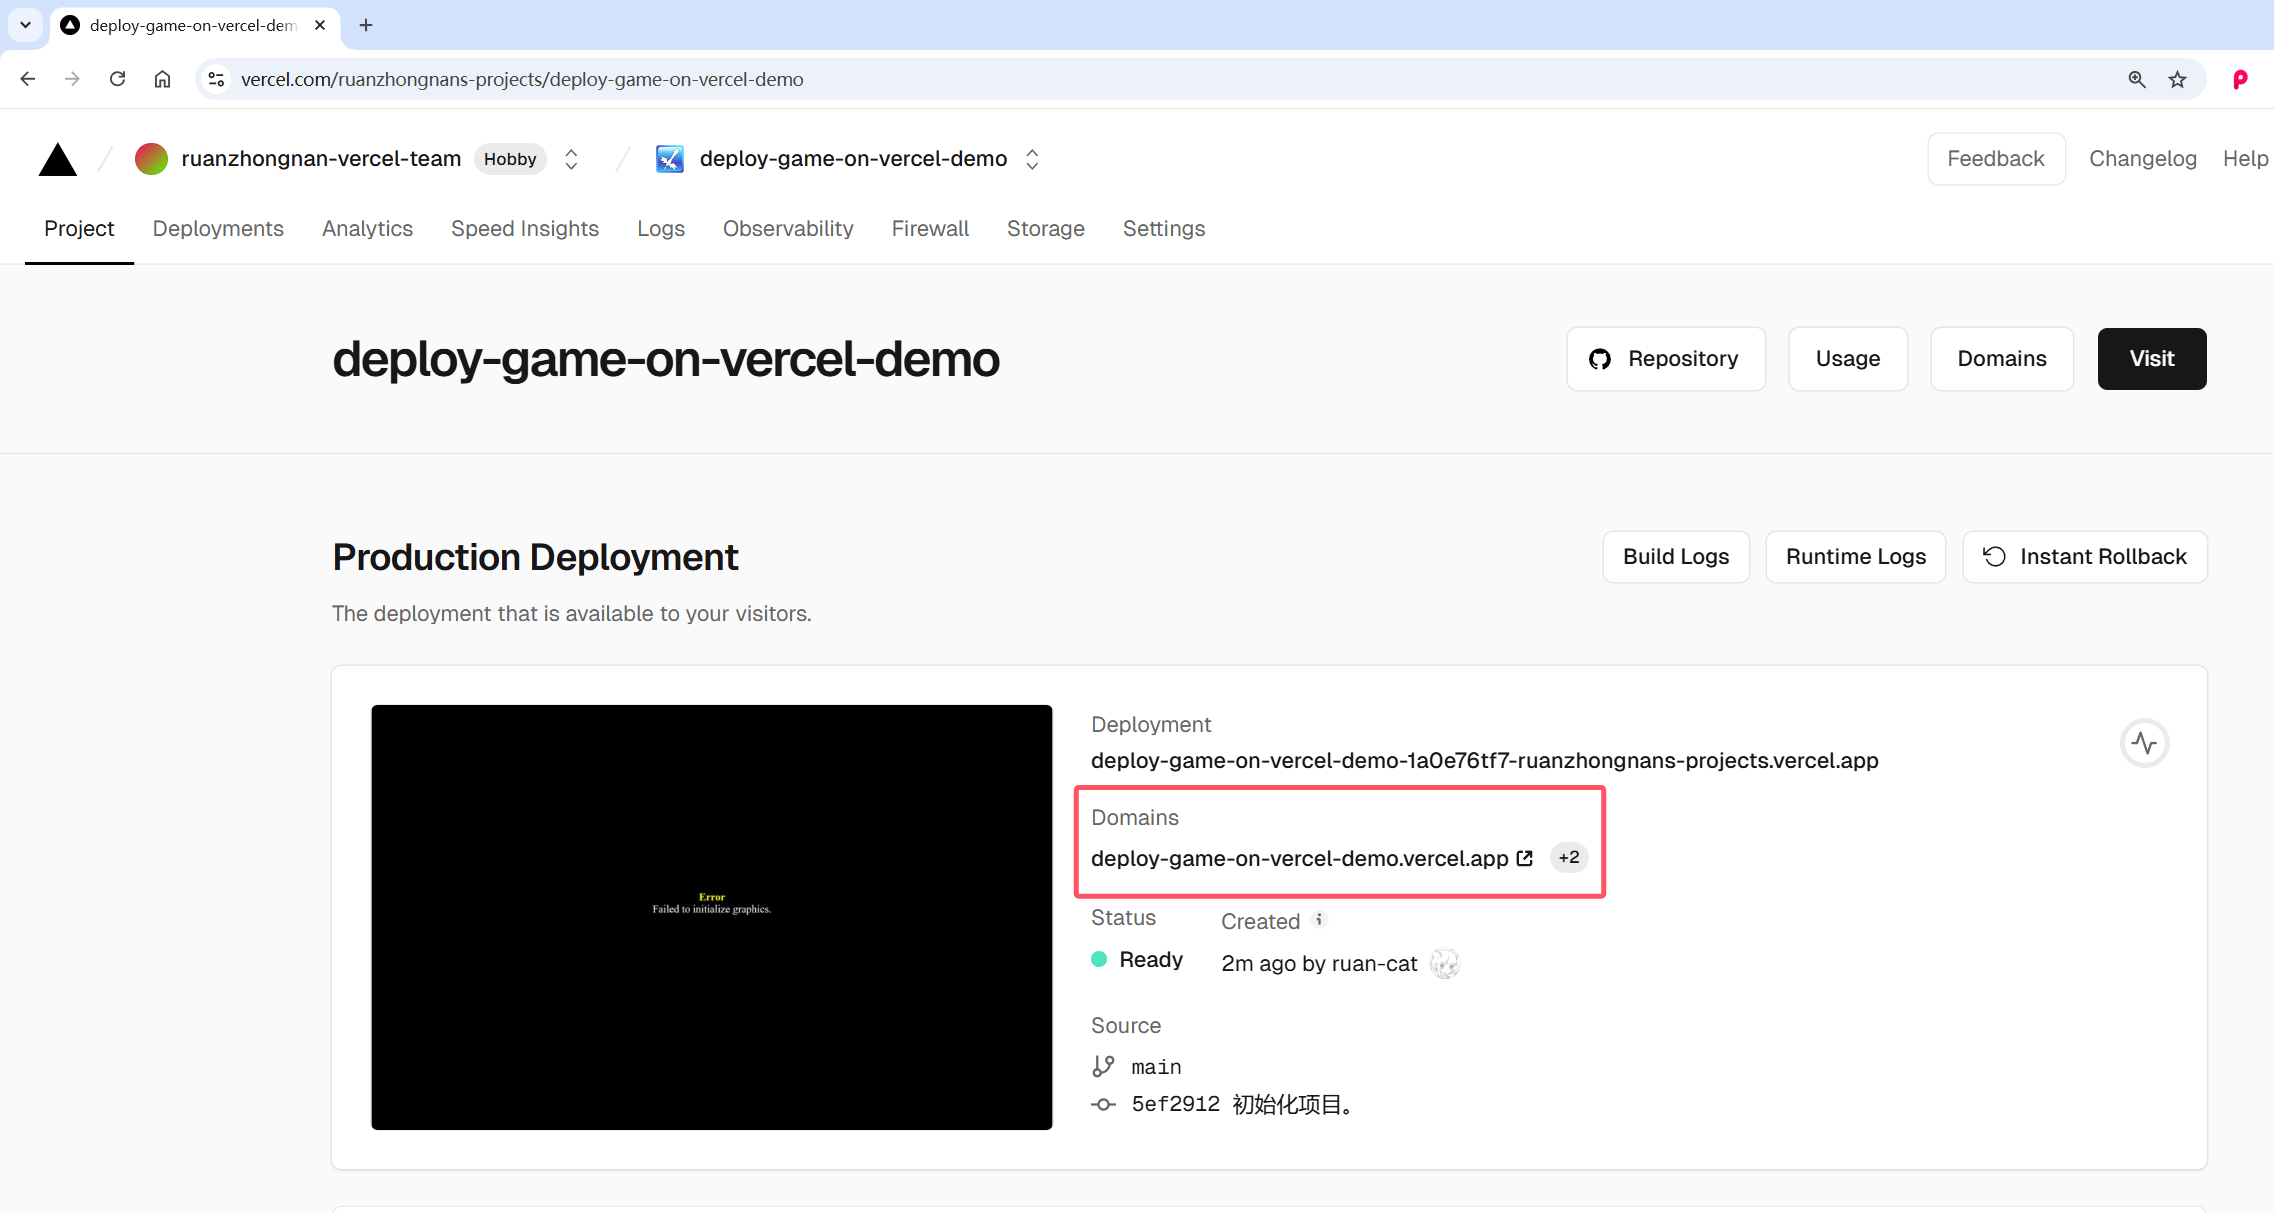Open a new browser tab

click(366, 25)
